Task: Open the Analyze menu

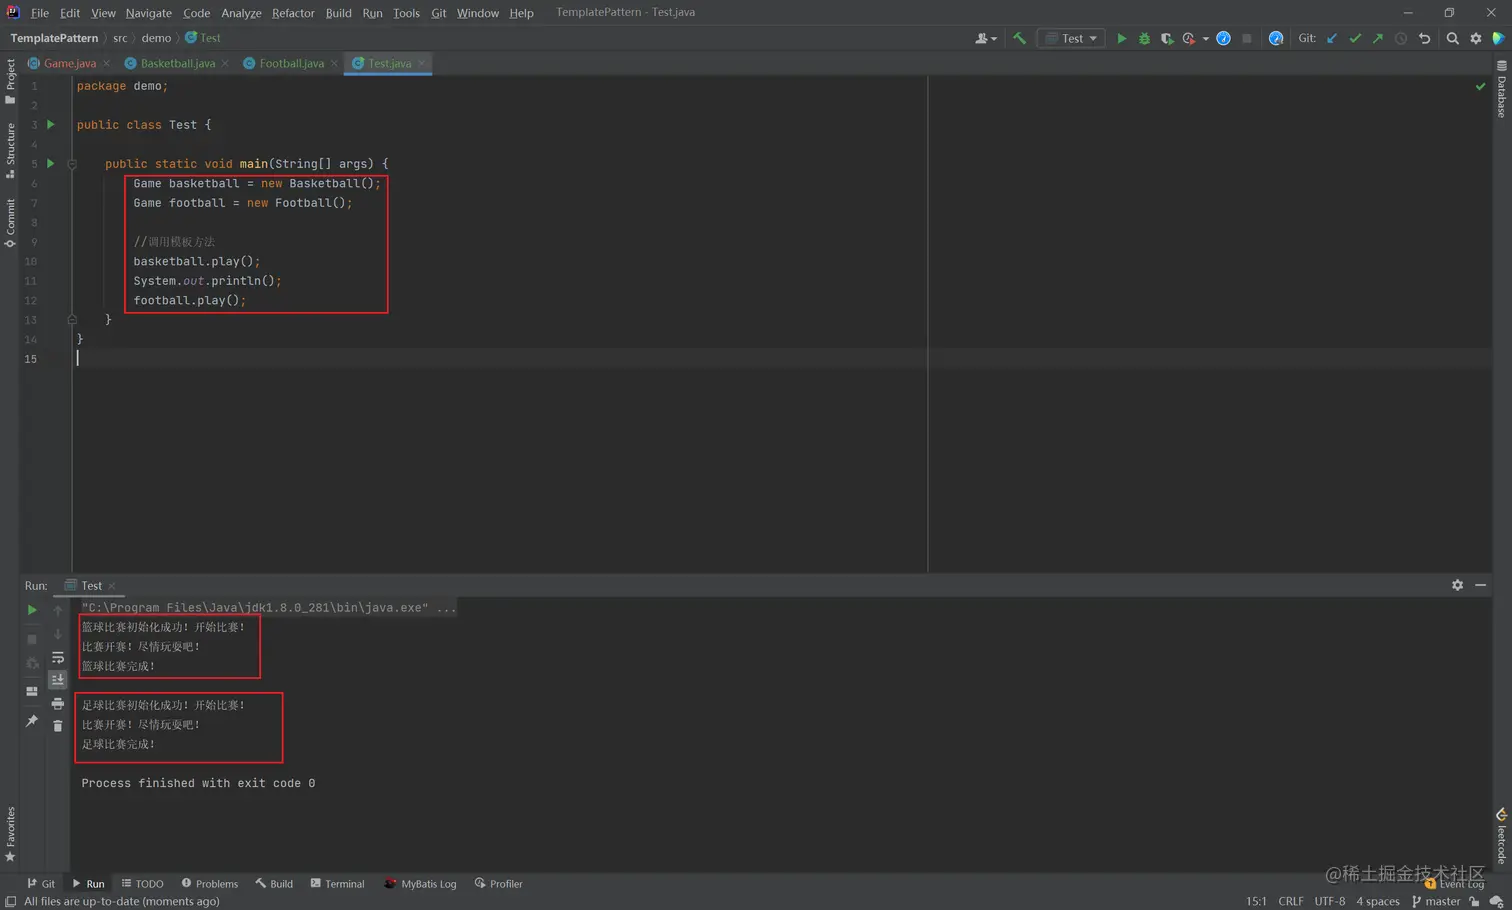Action: [241, 13]
